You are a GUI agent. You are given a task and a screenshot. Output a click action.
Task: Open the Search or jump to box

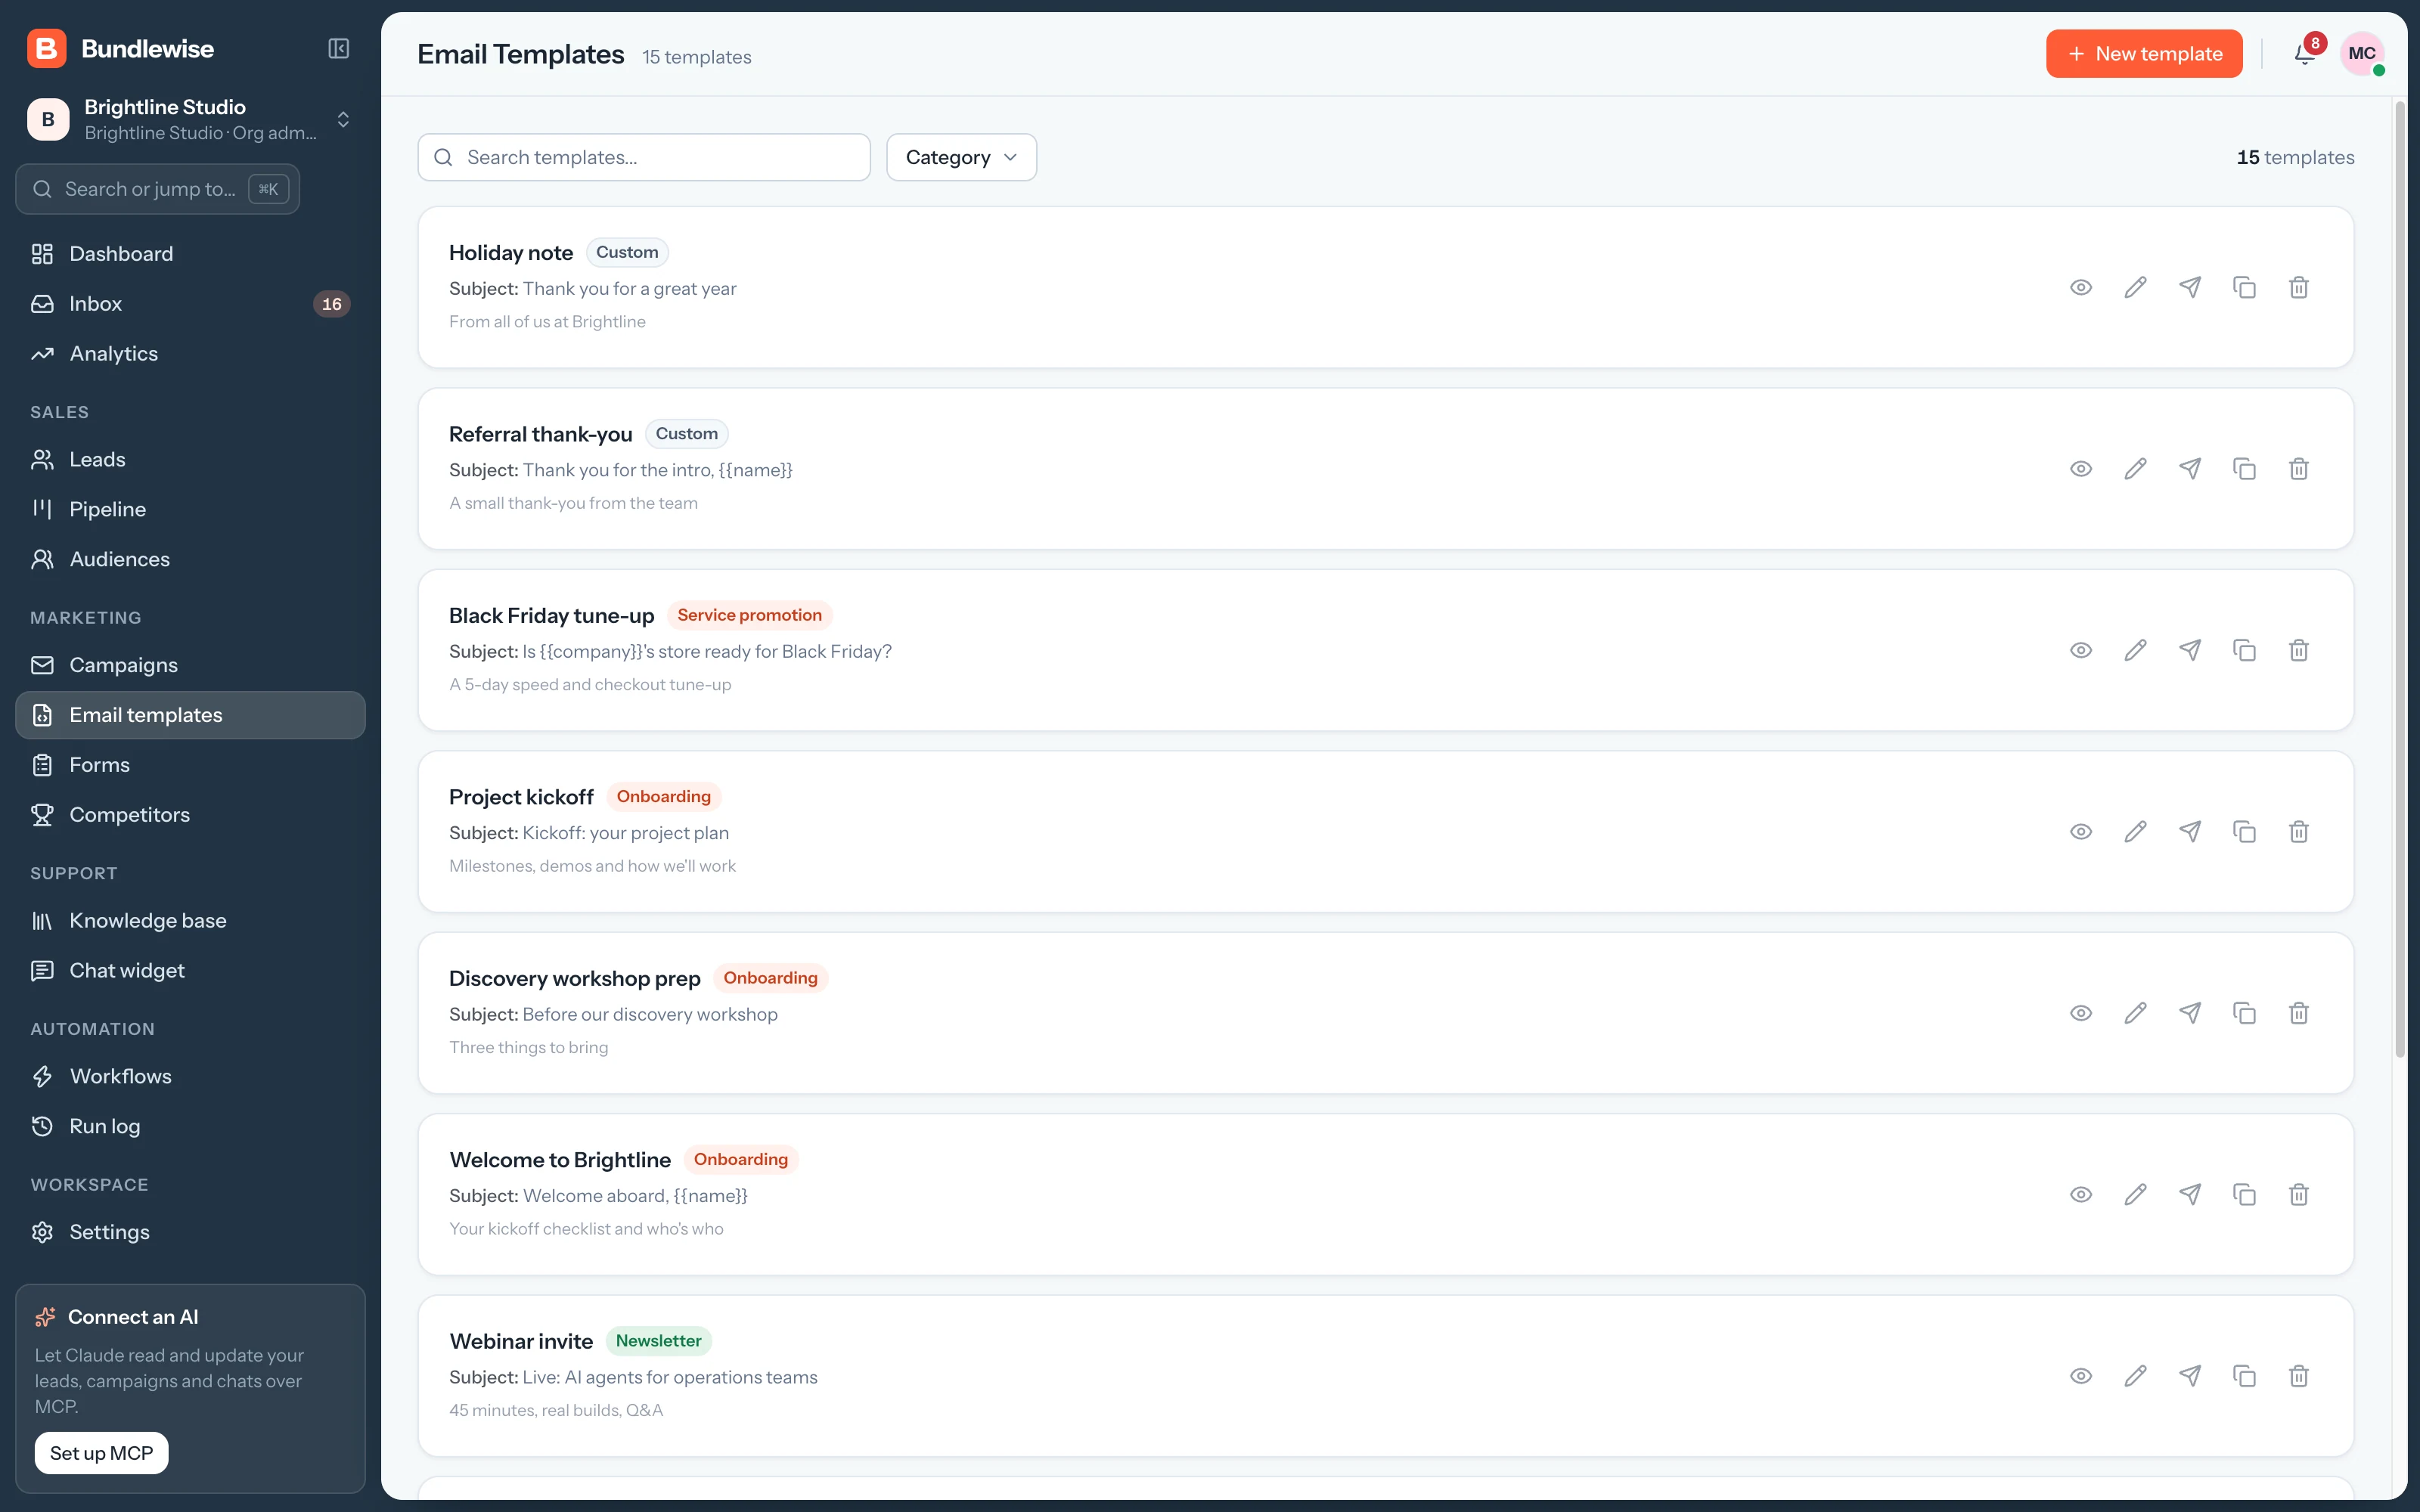pyautogui.click(x=158, y=189)
